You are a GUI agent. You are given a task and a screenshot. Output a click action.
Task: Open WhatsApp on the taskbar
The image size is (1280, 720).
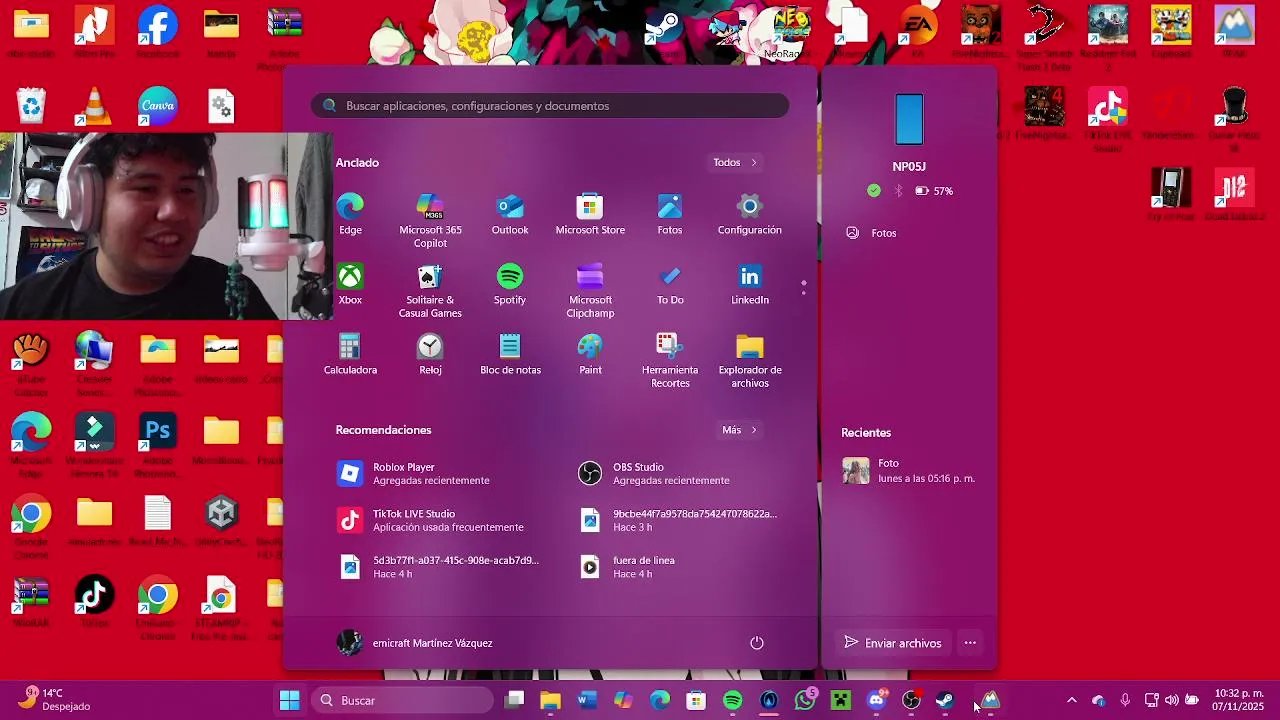point(805,700)
